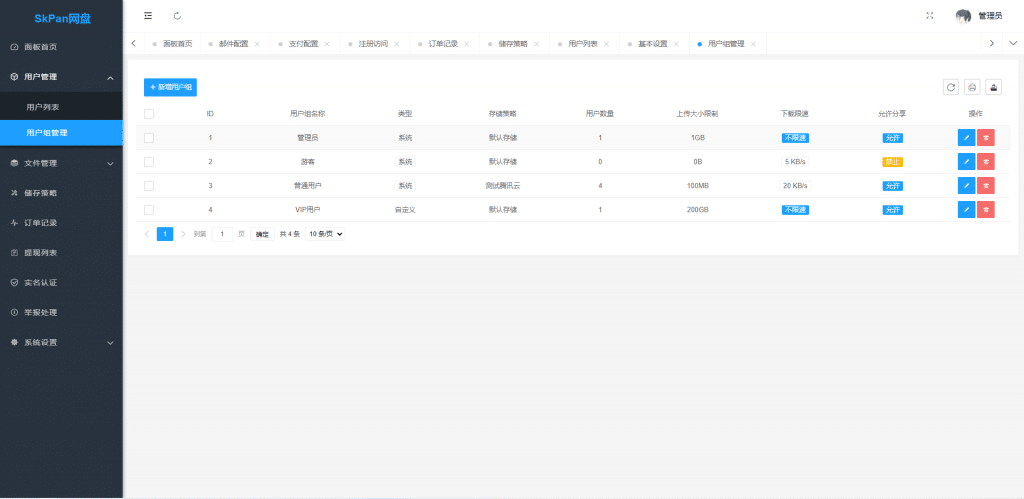1024x499 pixels.
Task: Delete the 普通用户 user group
Action: coord(986,185)
